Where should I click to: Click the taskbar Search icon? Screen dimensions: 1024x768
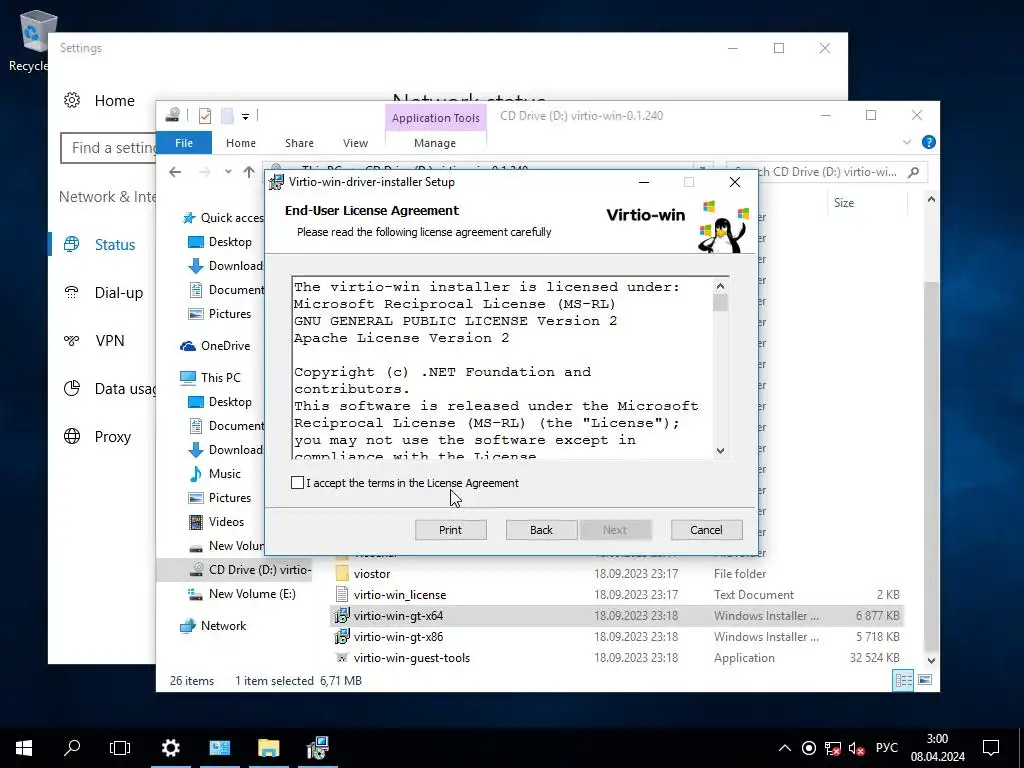tap(72, 748)
